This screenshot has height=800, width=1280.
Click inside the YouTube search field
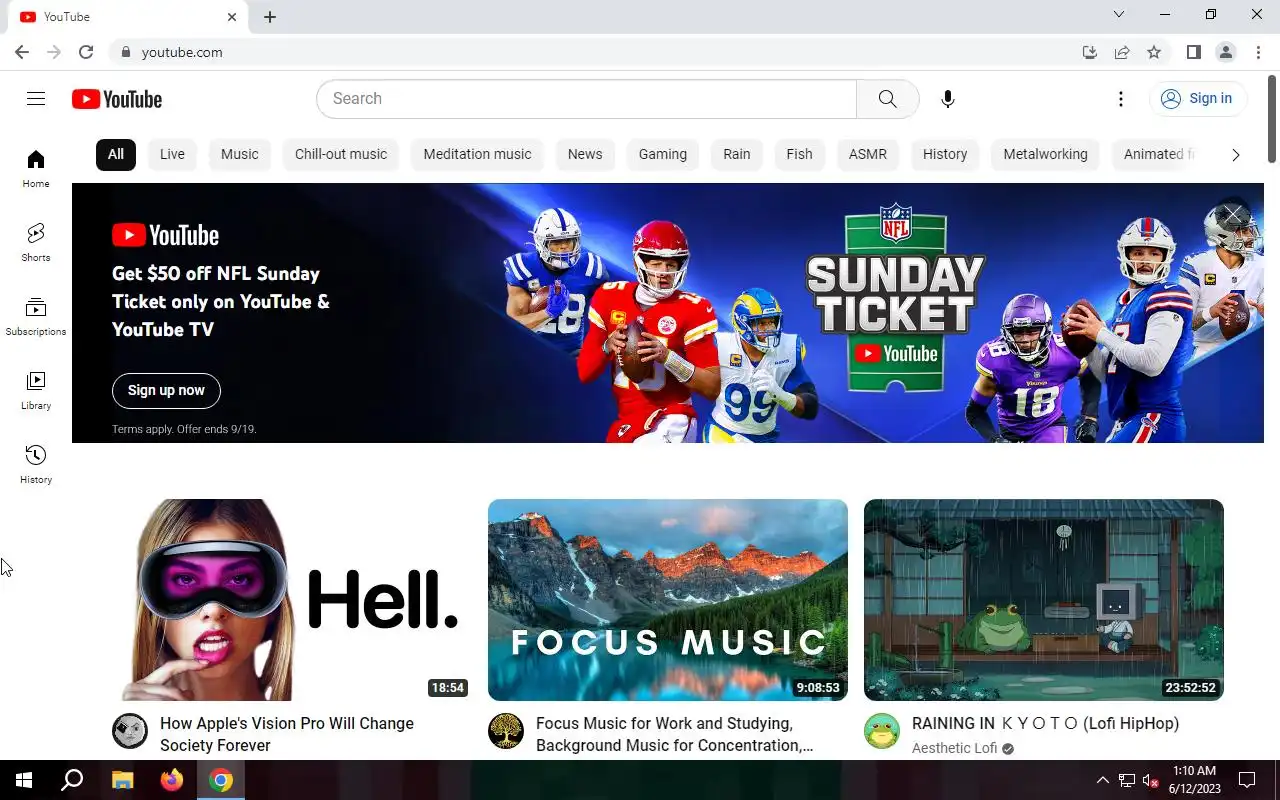point(587,99)
